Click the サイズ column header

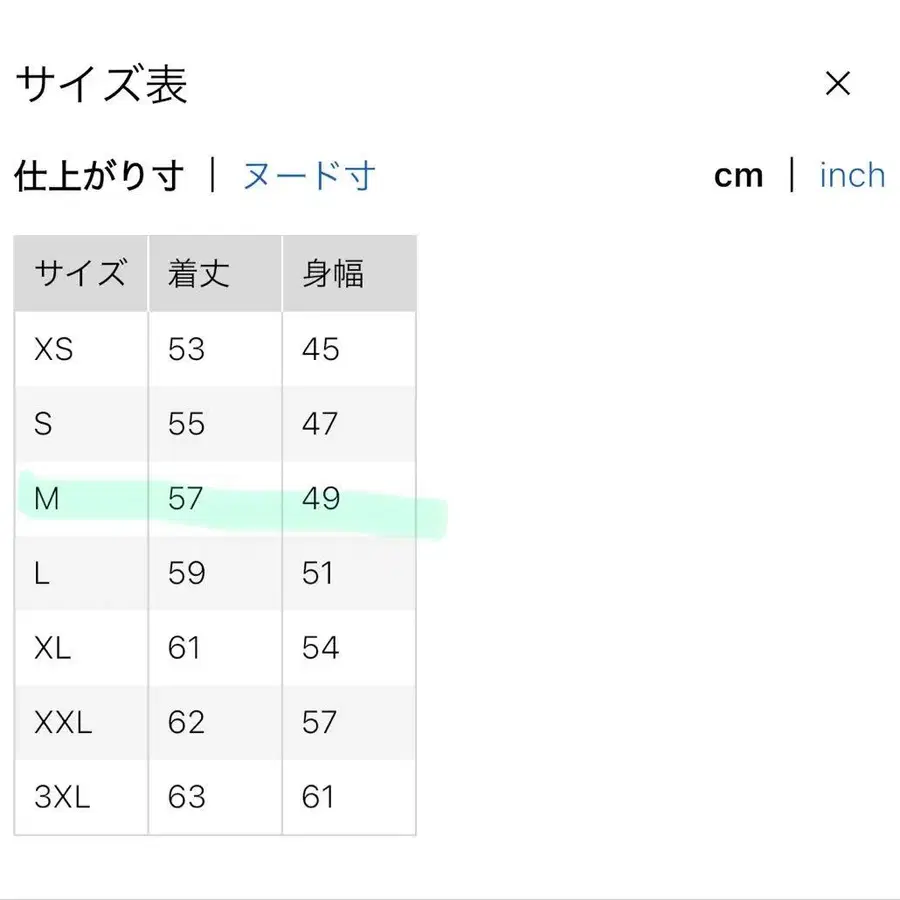point(80,271)
